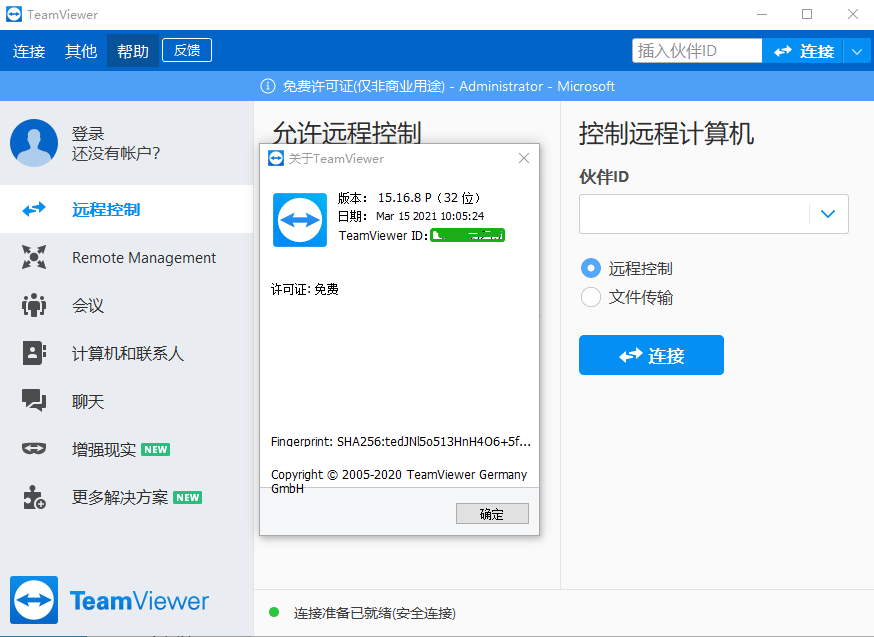Open the dropdown arrow next to top 连接 button
Screen dimensions: 874x637
(x=857, y=52)
